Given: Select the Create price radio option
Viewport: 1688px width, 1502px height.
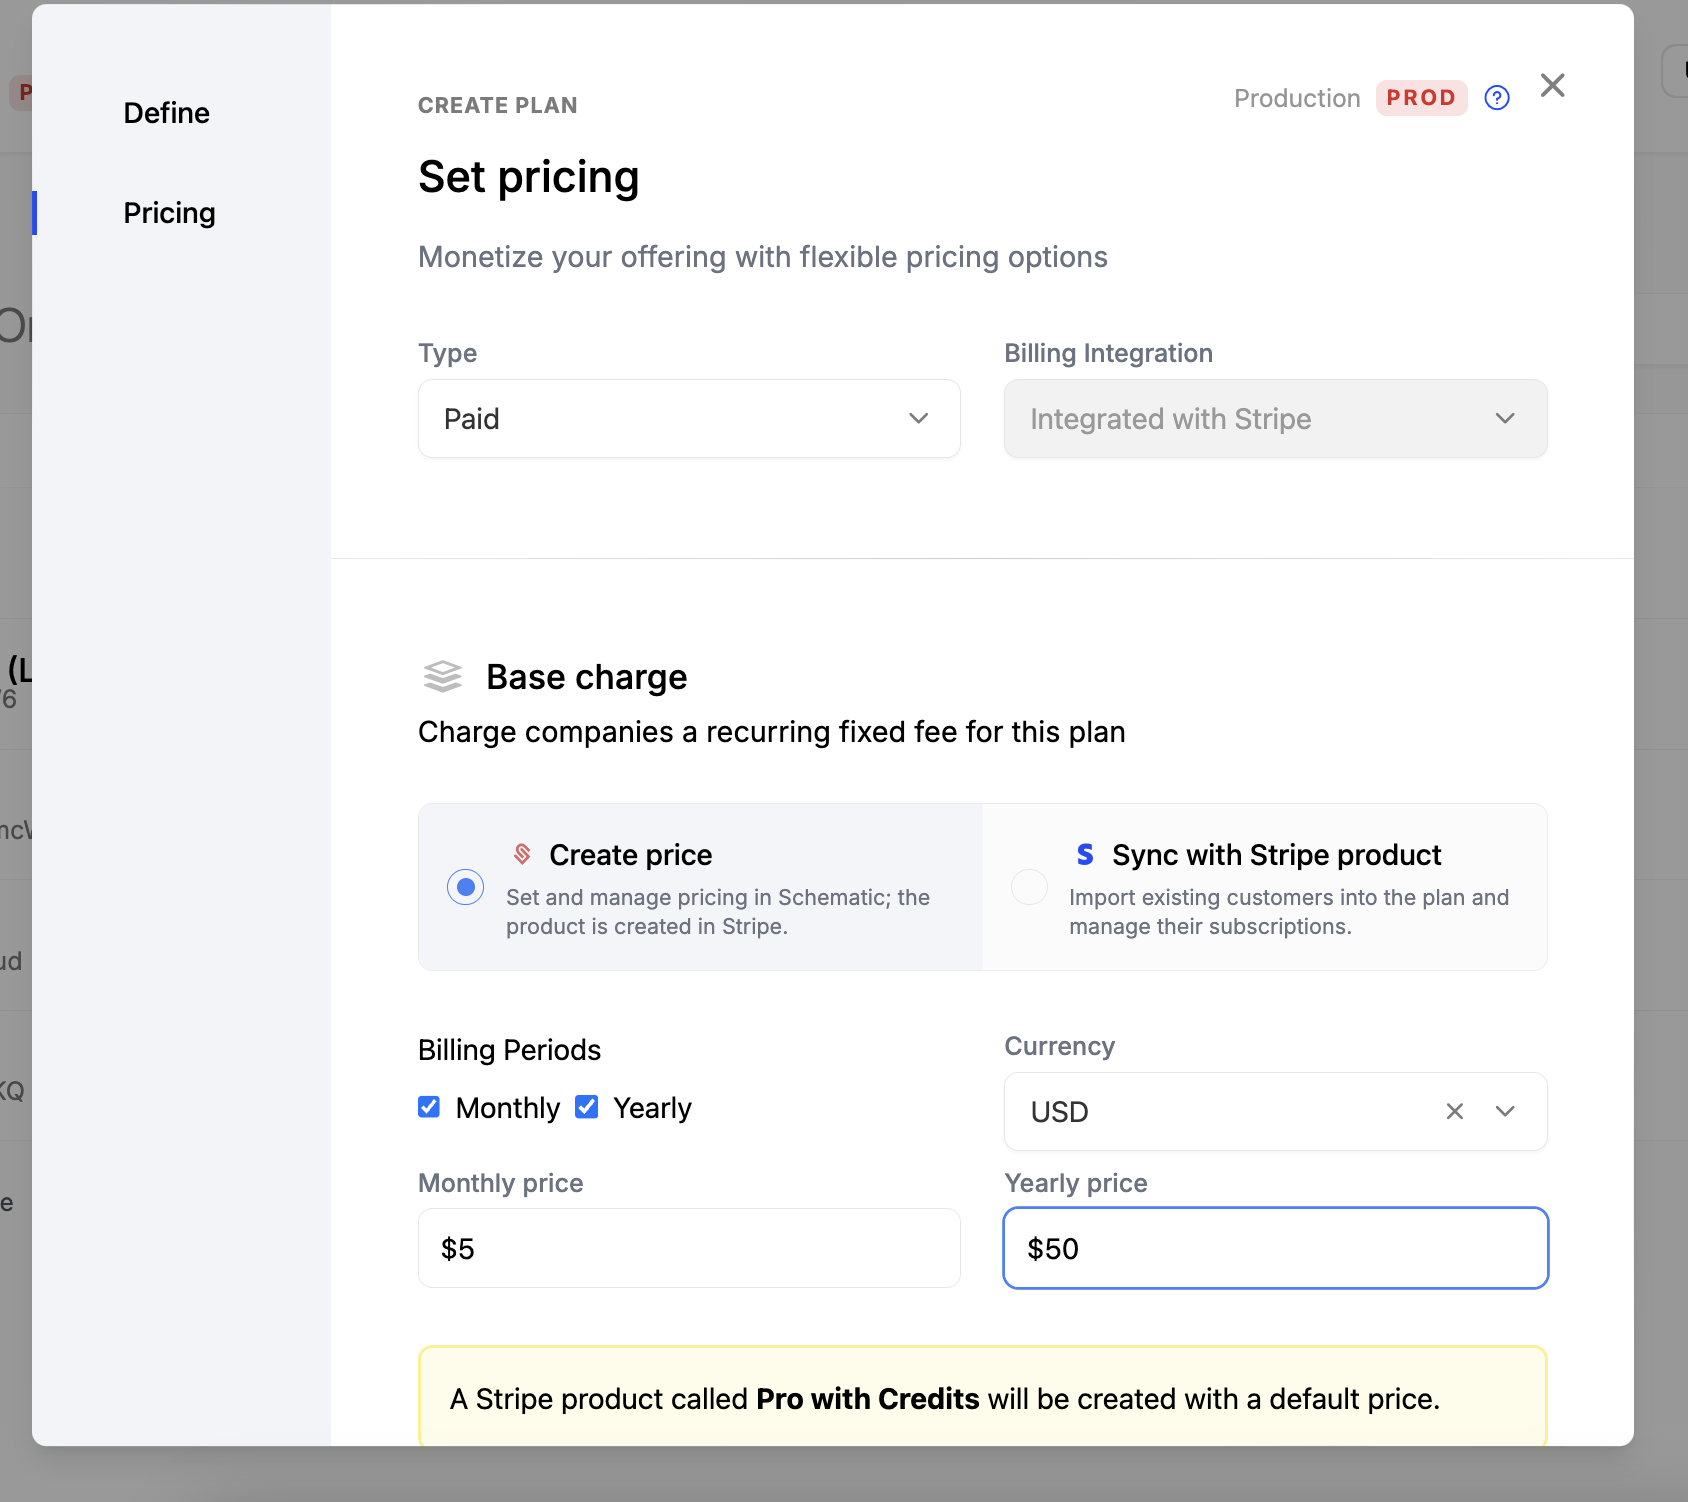Looking at the screenshot, I should click(x=466, y=887).
